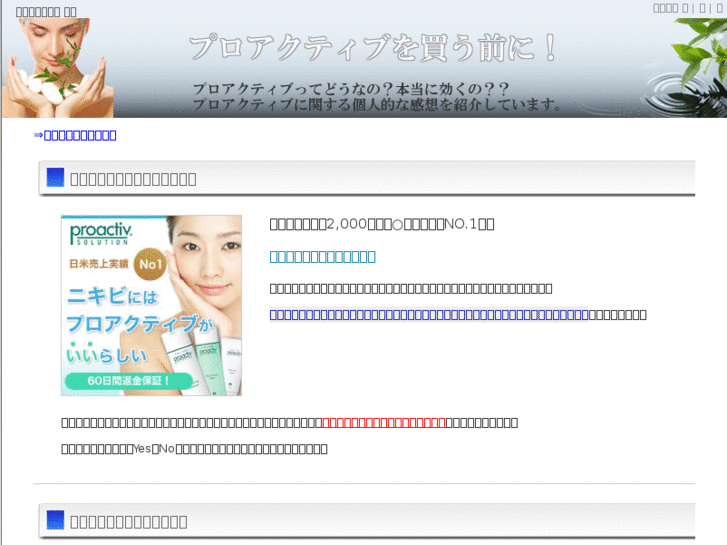Click the 60日間返金保証 button in the ad
The height and width of the screenshot is (545, 727).
128,381
